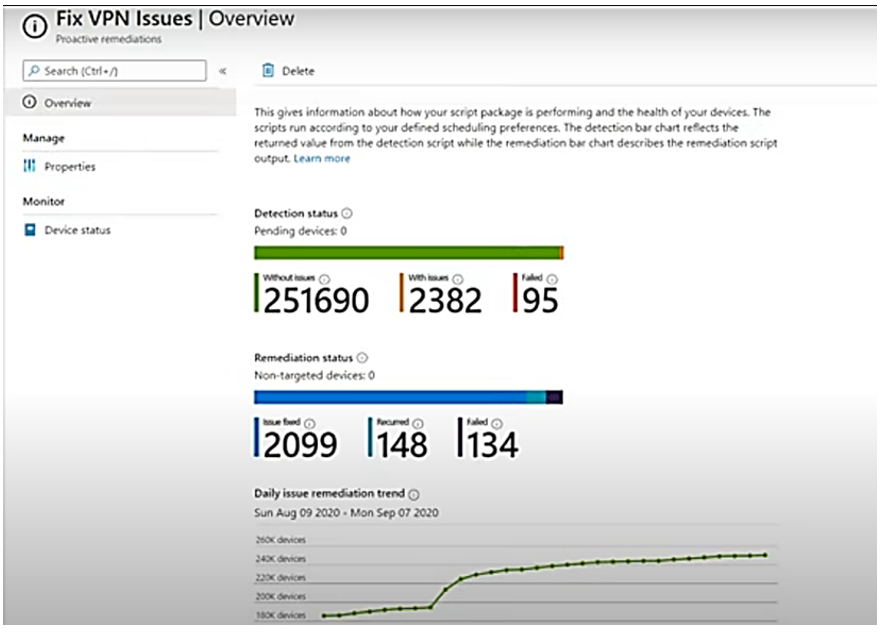
Task: Click info icon beside detection Failed
Action: (552, 279)
